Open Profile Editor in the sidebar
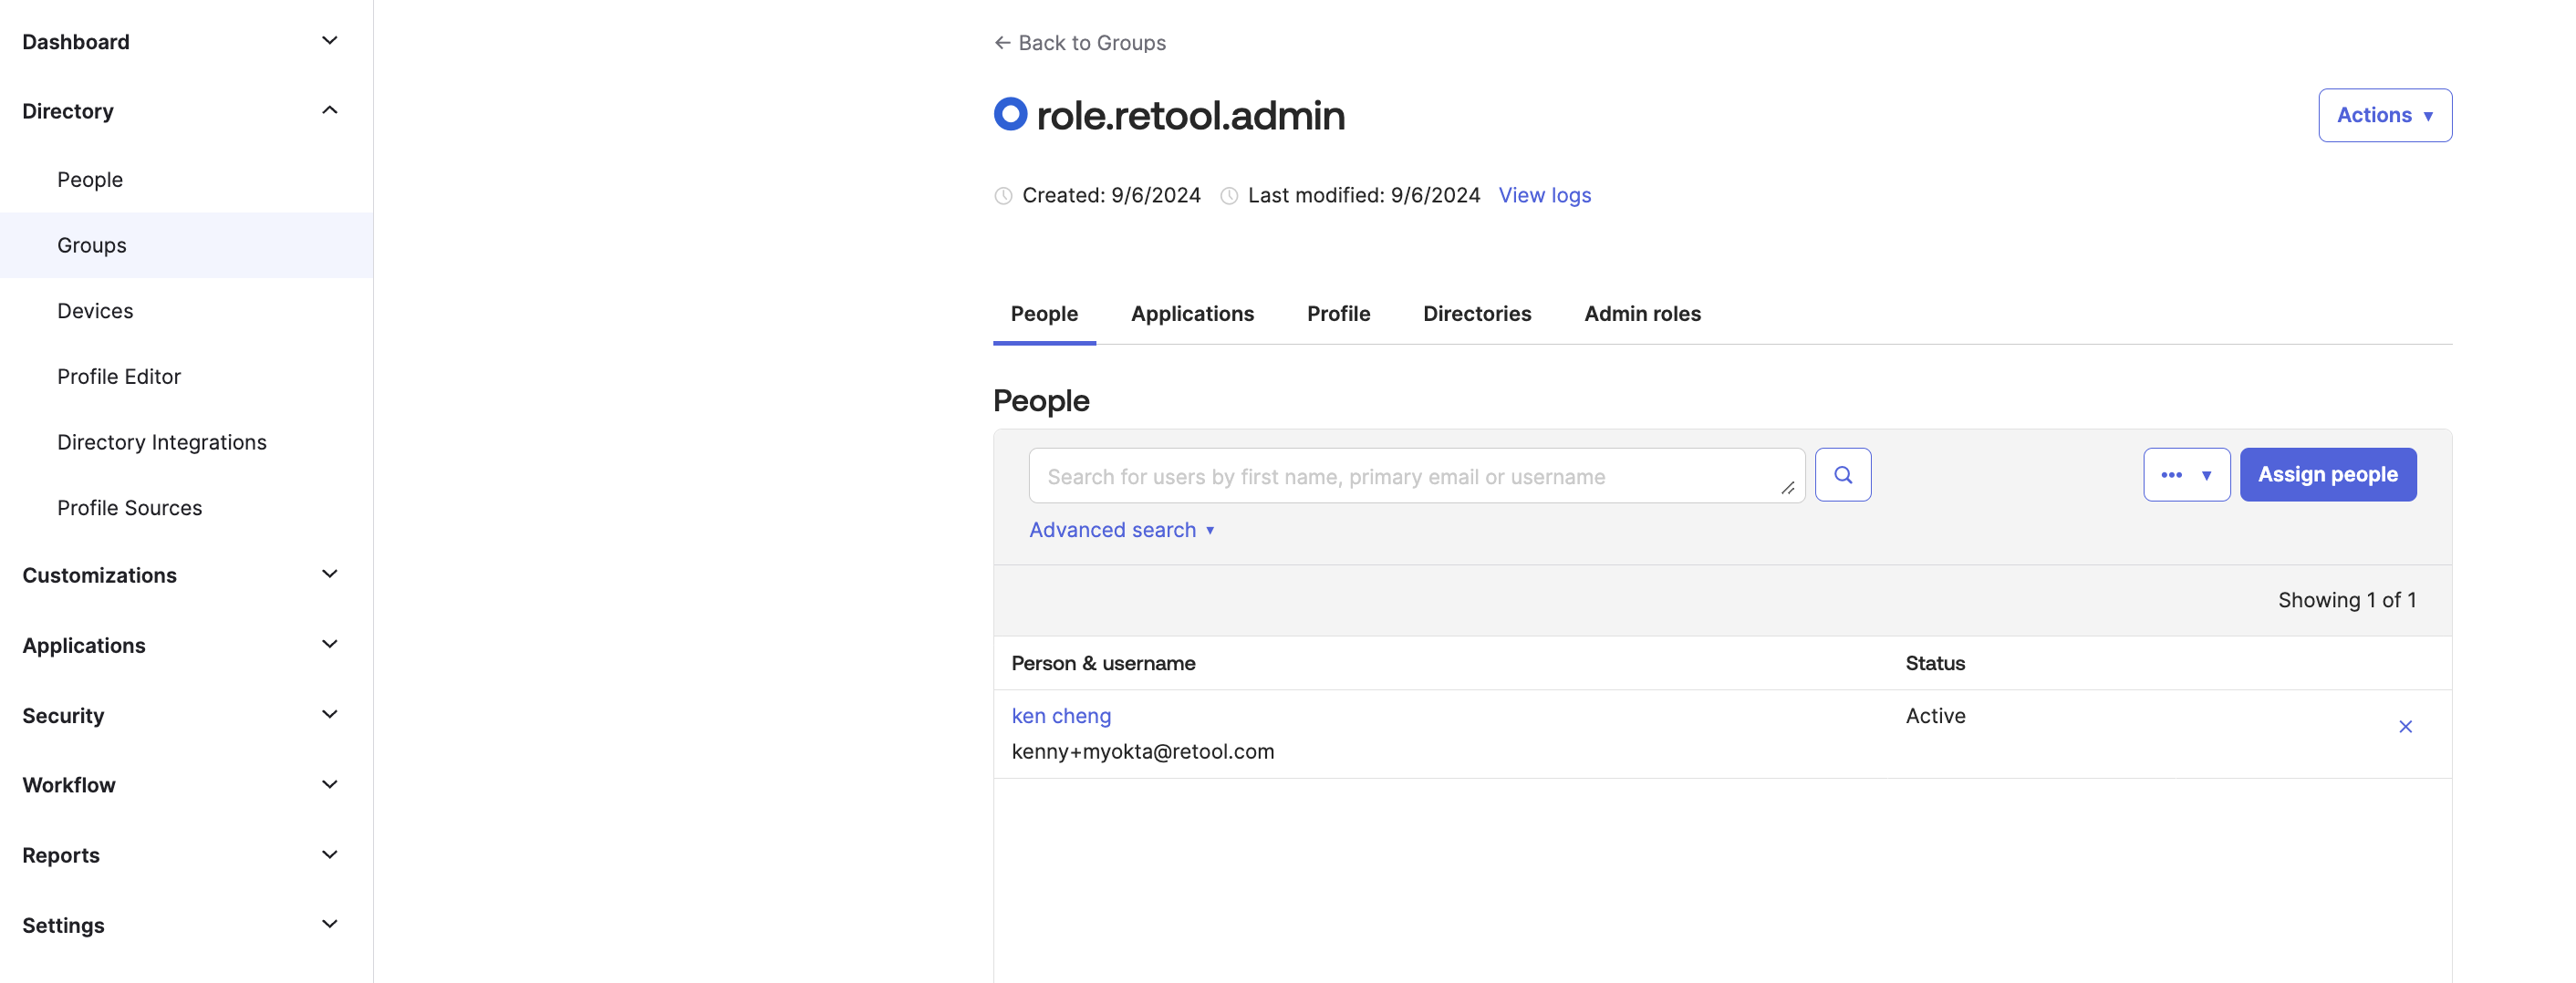Screen dimensions: 2576x983 pos(119,377)
